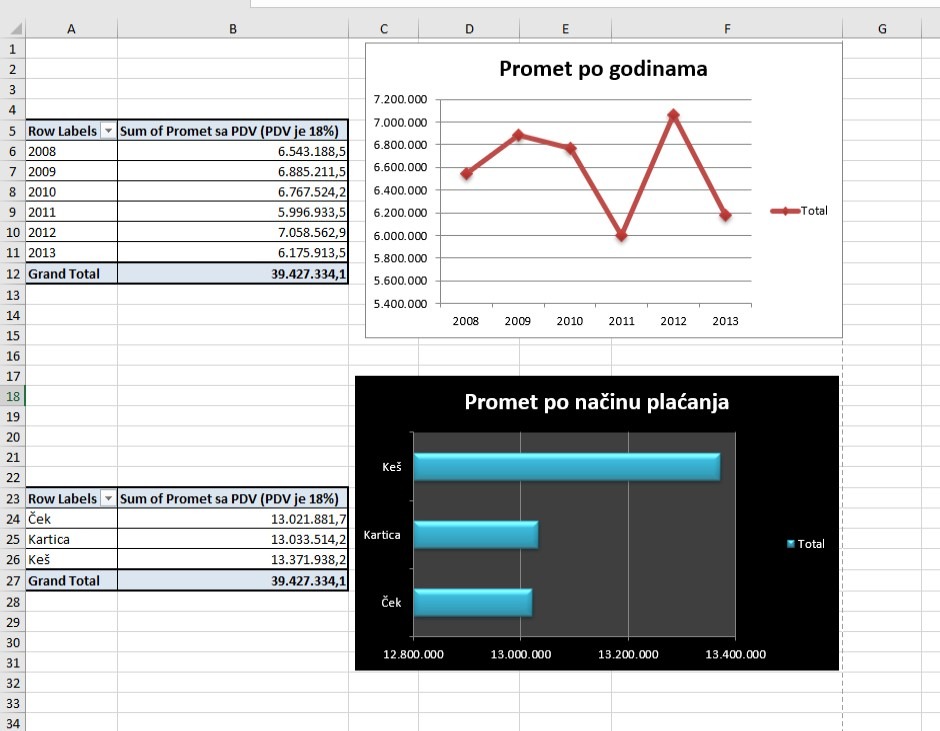Click the 2011 data point marker on line chart

622,235
